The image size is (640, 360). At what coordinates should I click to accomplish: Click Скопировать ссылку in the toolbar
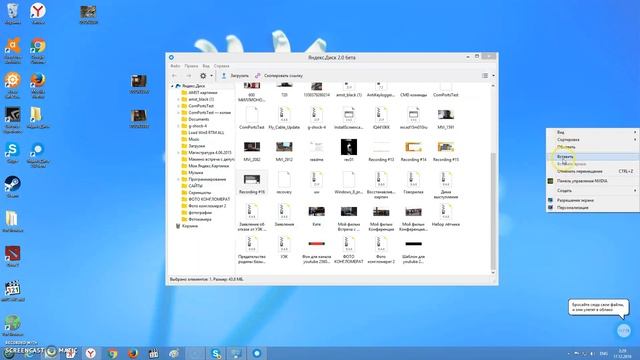[279, 76]
